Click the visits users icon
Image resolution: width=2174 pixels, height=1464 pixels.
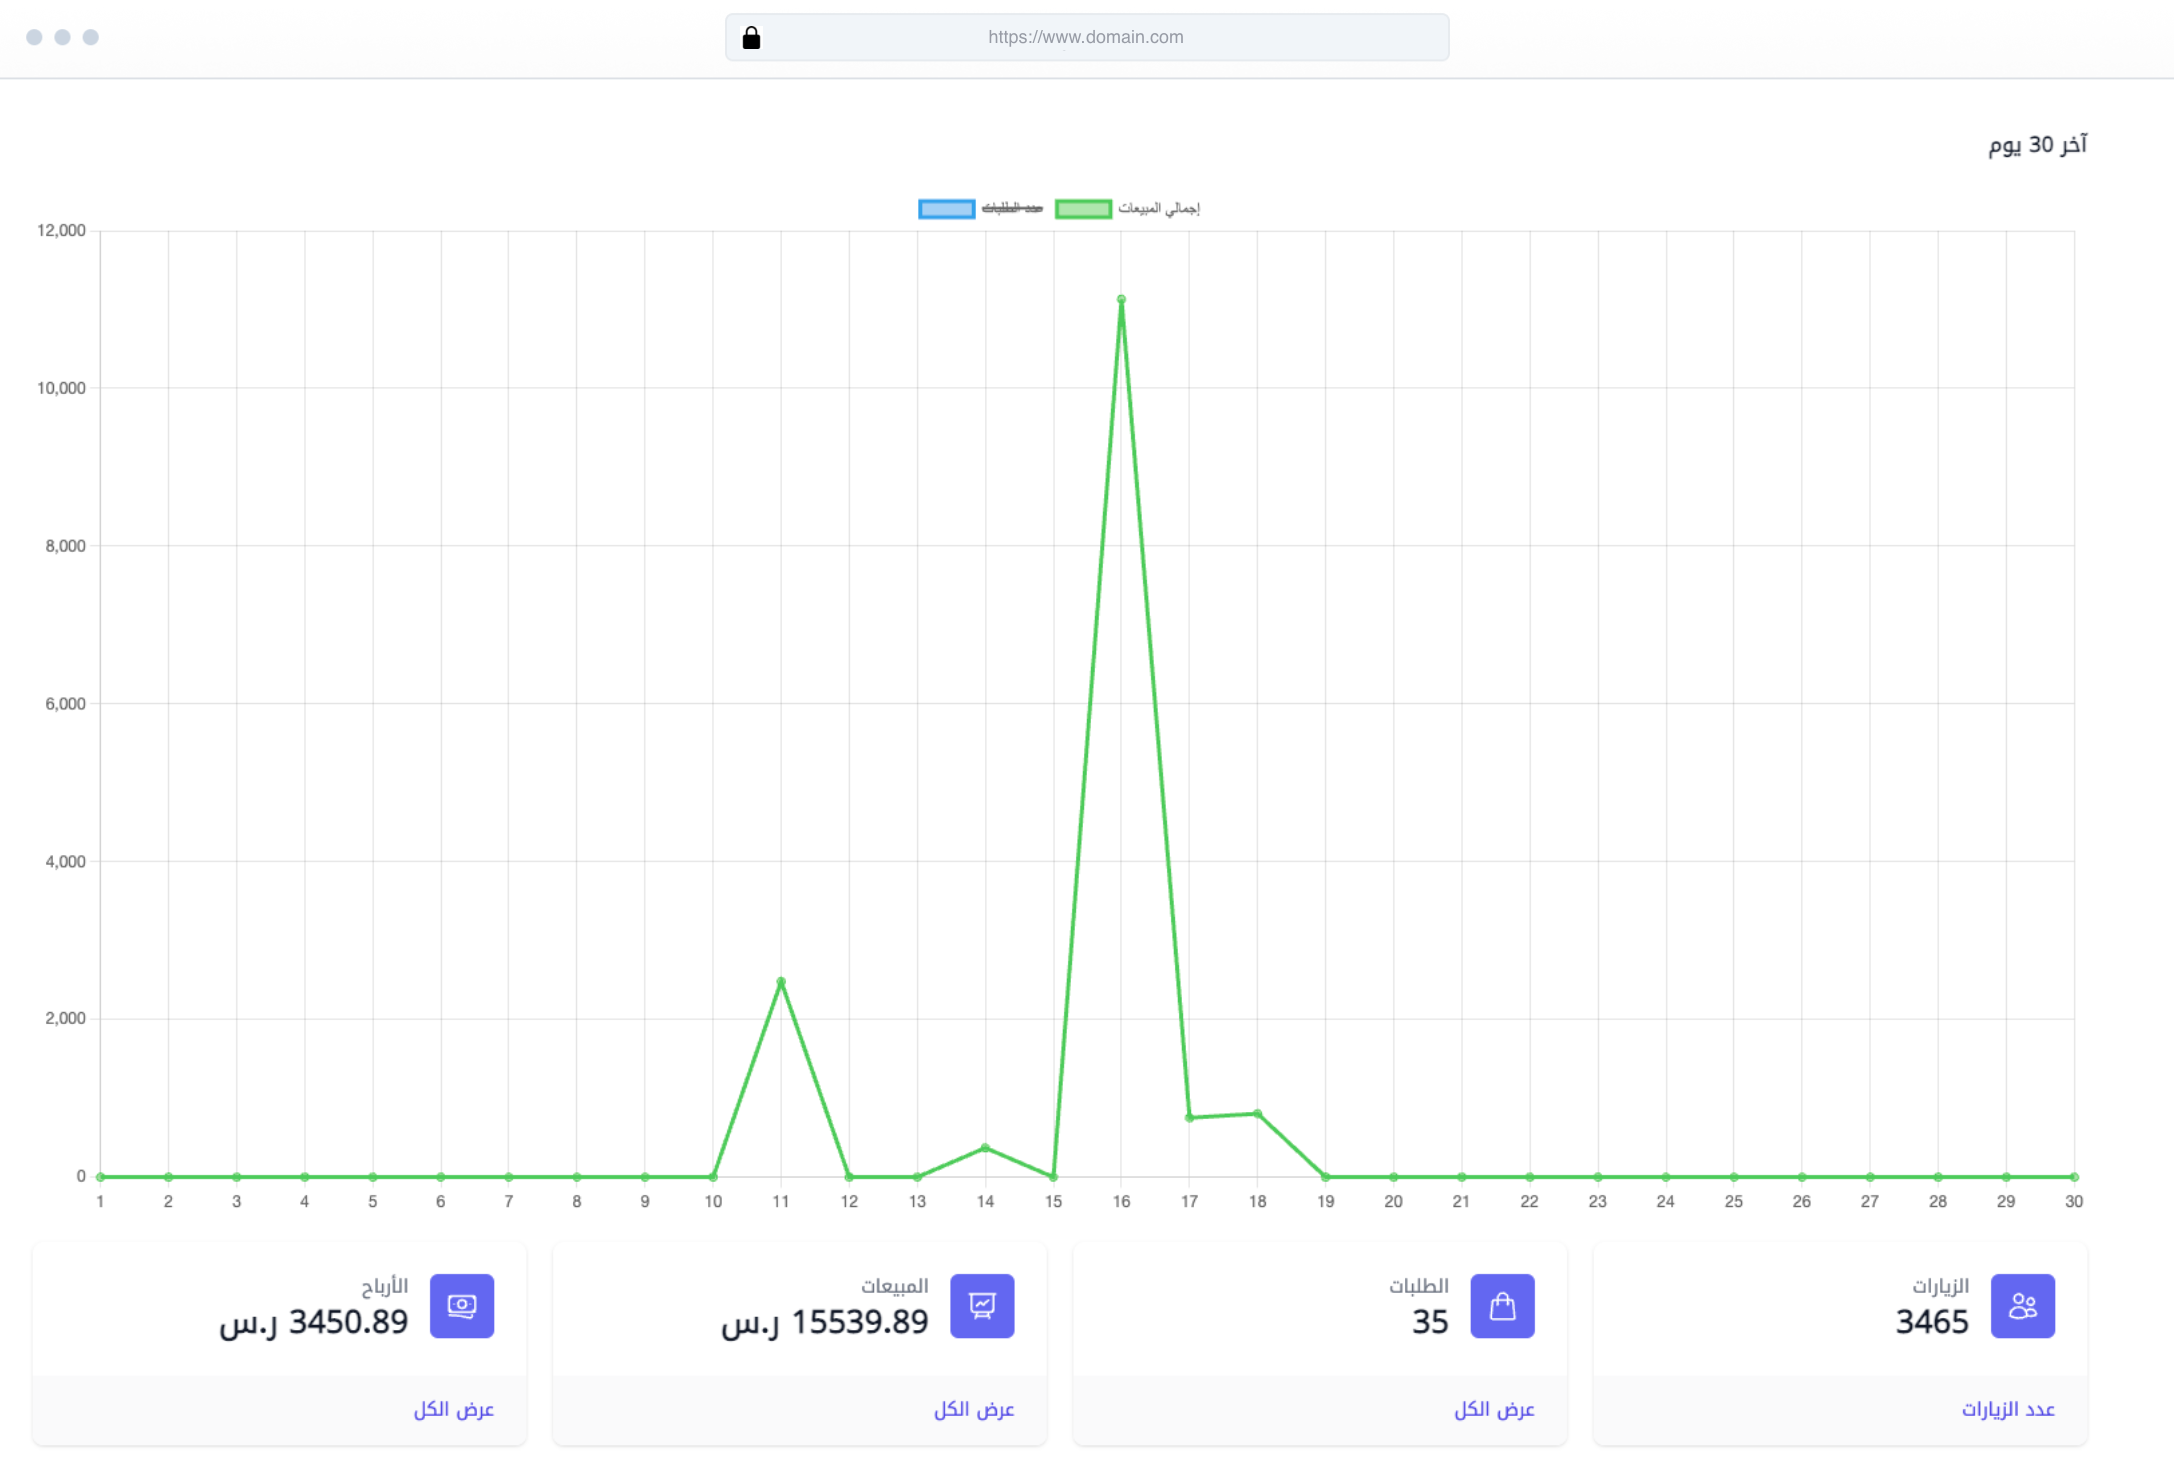click(2022, 1305)
